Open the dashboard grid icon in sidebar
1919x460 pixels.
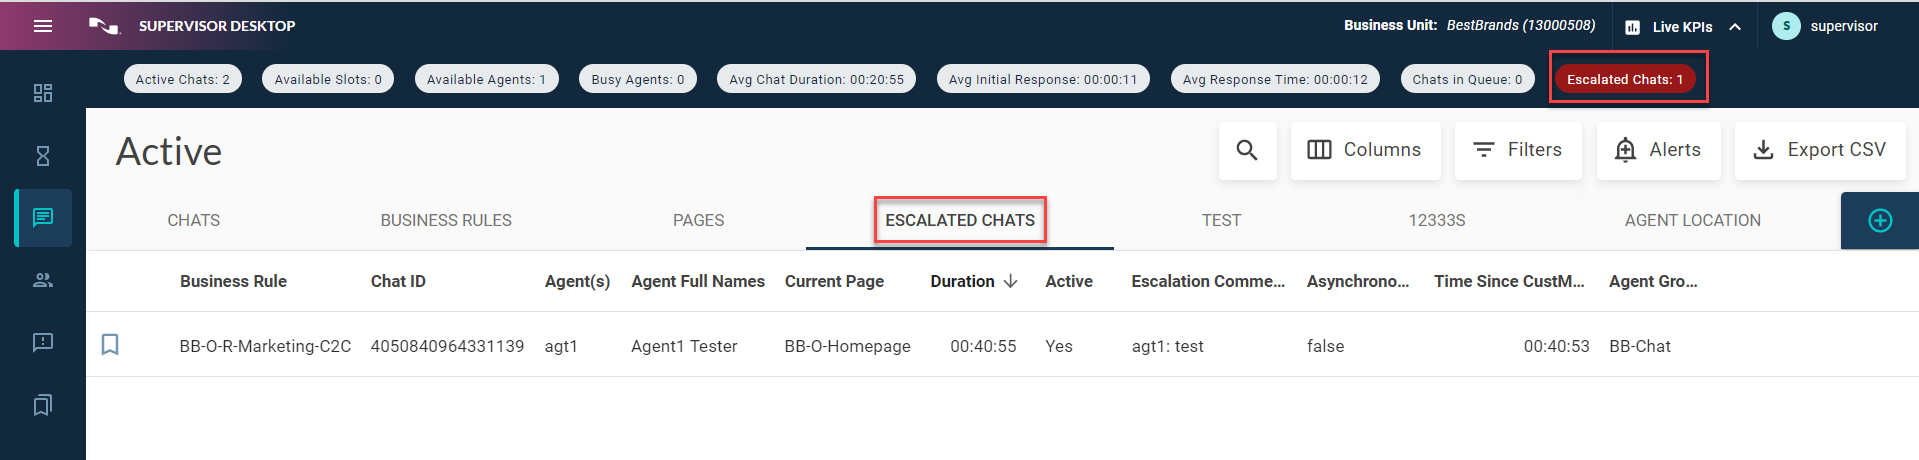[x=43, y=93]
